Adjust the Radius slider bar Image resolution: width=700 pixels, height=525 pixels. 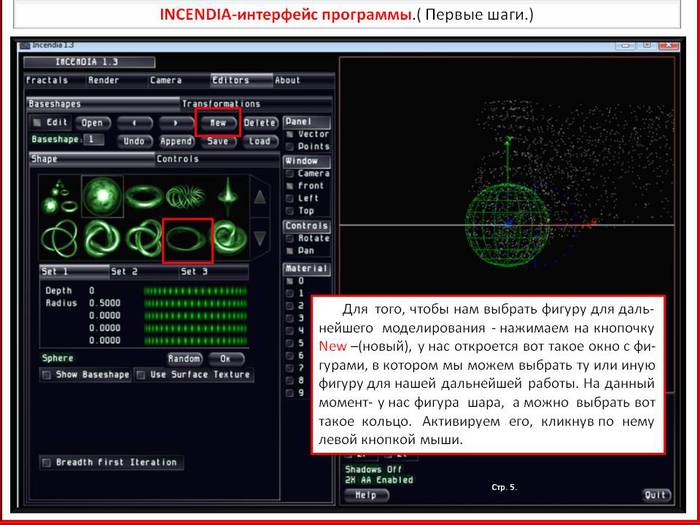click(x=196, y=304)
